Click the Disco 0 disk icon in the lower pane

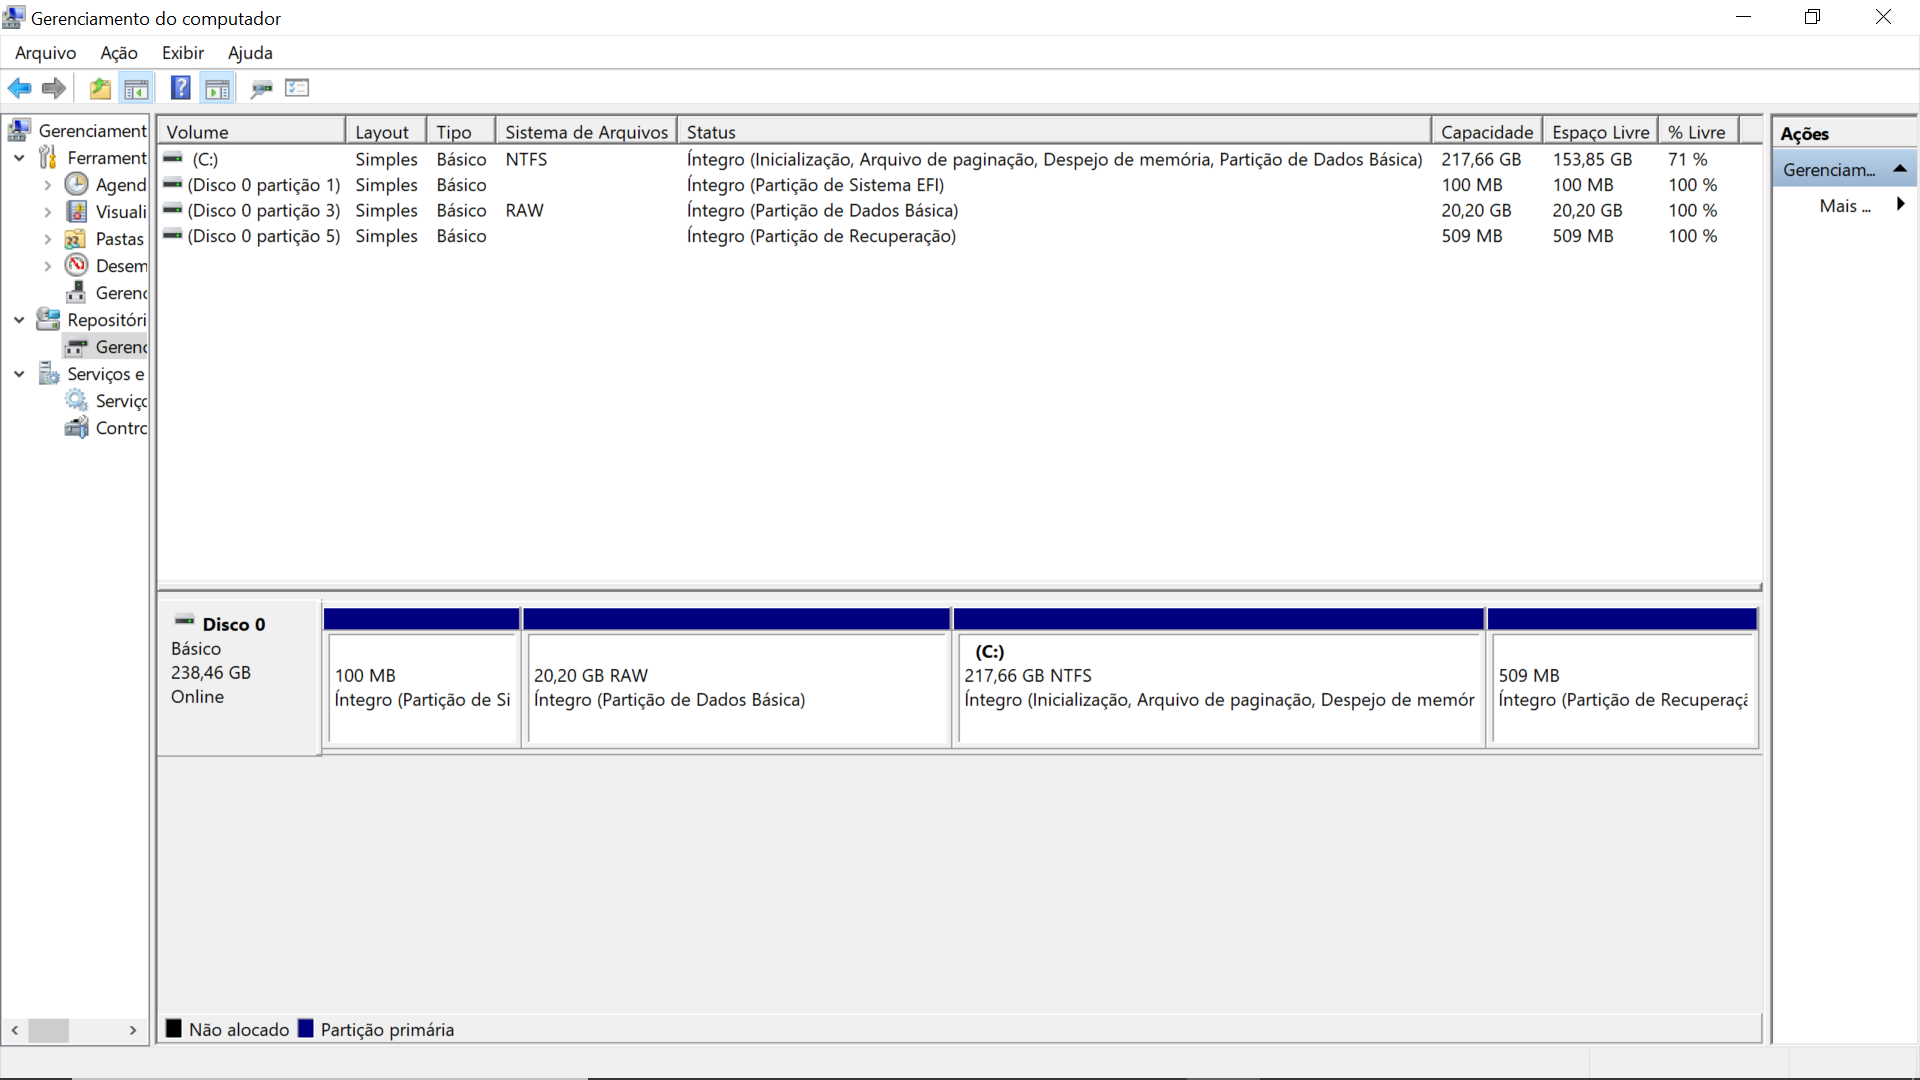click(185, 622)
